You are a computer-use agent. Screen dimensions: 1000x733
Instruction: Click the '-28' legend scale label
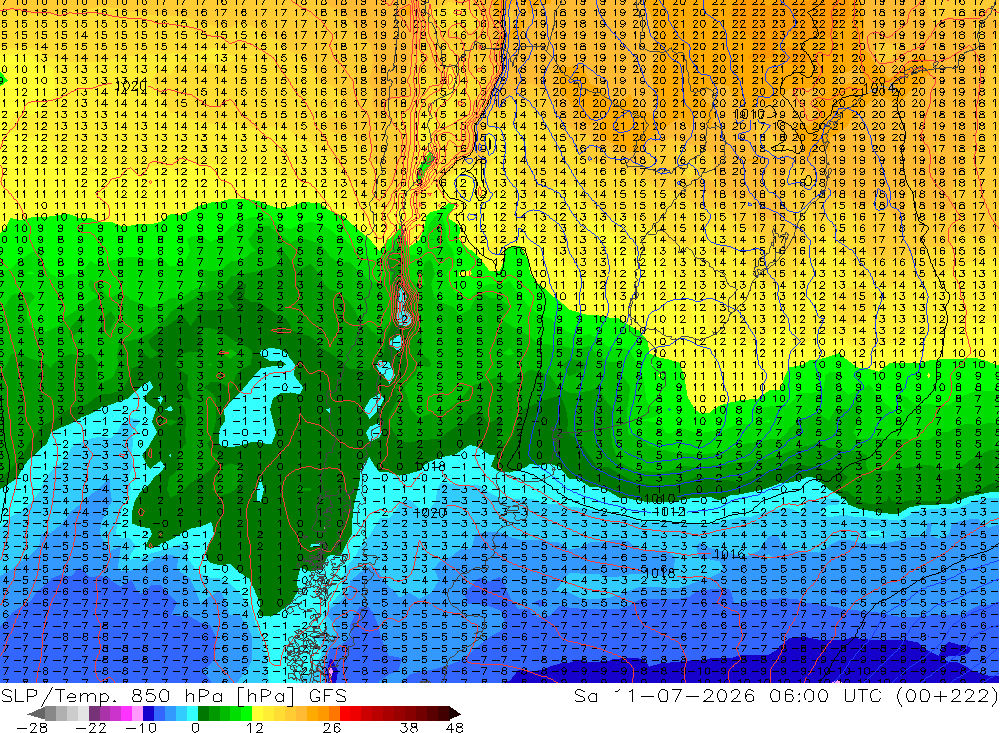32,727
